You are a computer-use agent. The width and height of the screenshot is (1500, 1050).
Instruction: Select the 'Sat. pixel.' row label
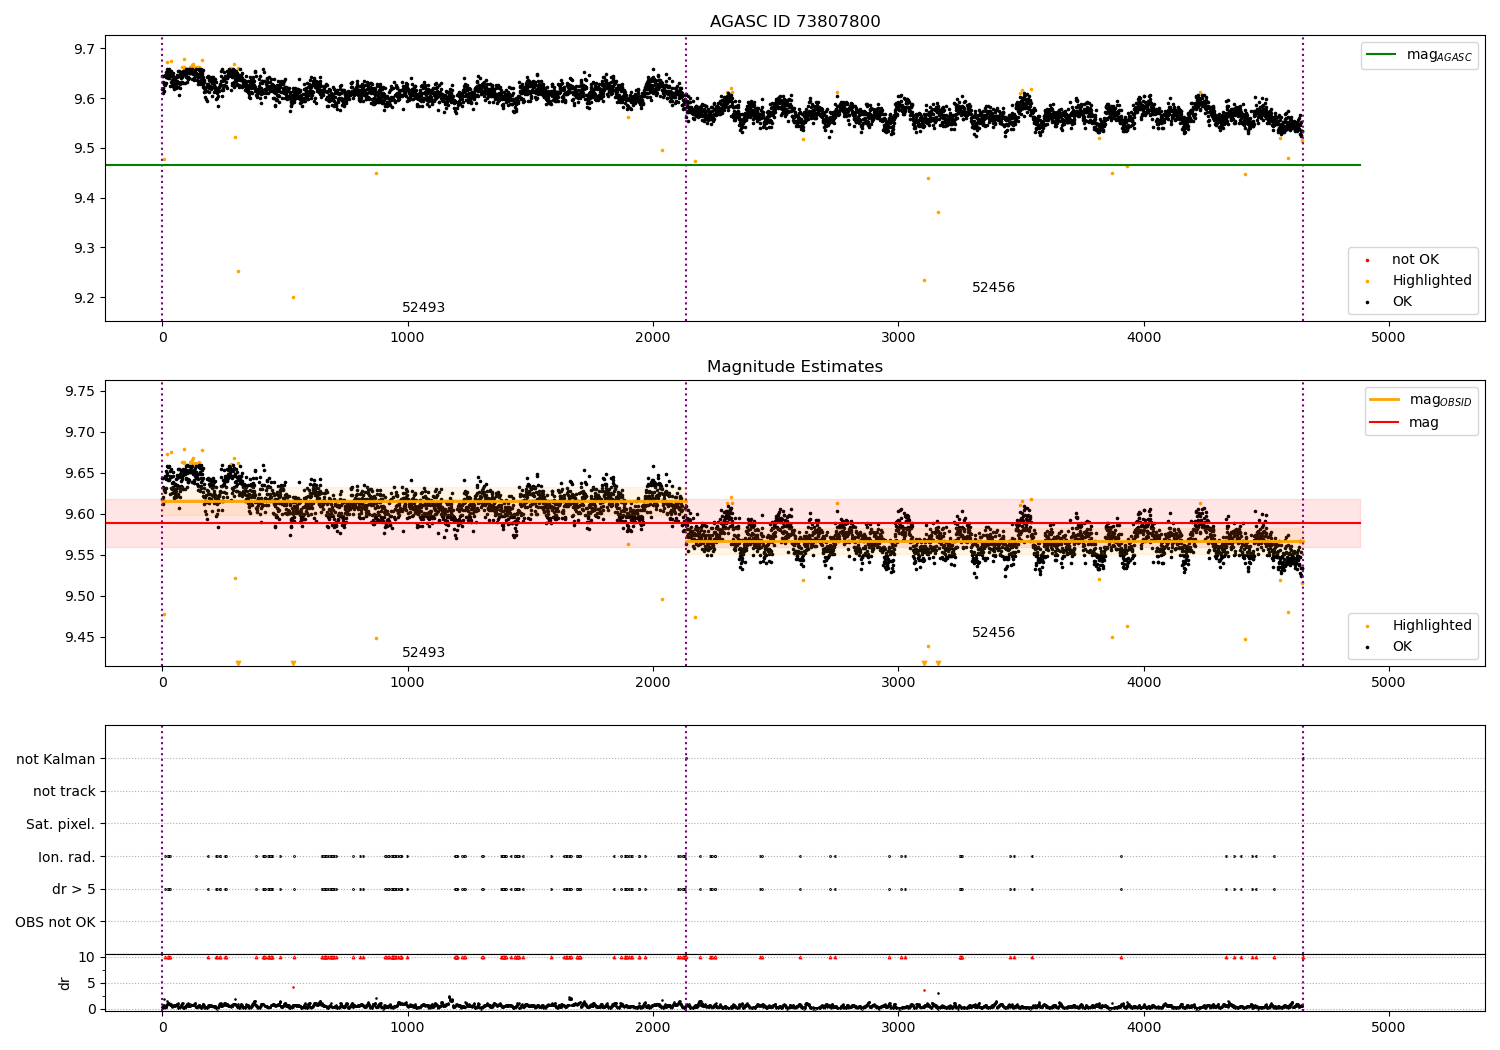coord(61,824)
